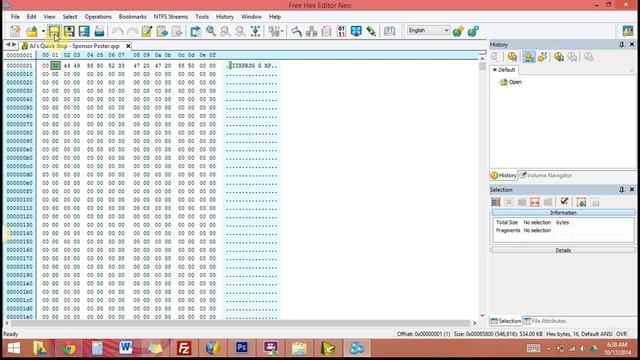Open Photoshop from the taskbar

coord(242,348)
